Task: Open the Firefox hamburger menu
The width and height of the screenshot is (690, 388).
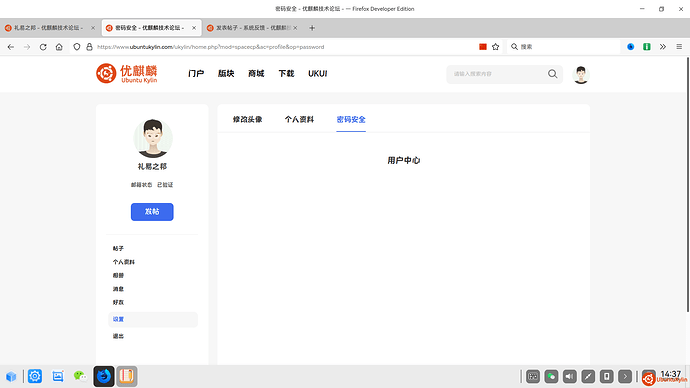Action: (679, 47)
